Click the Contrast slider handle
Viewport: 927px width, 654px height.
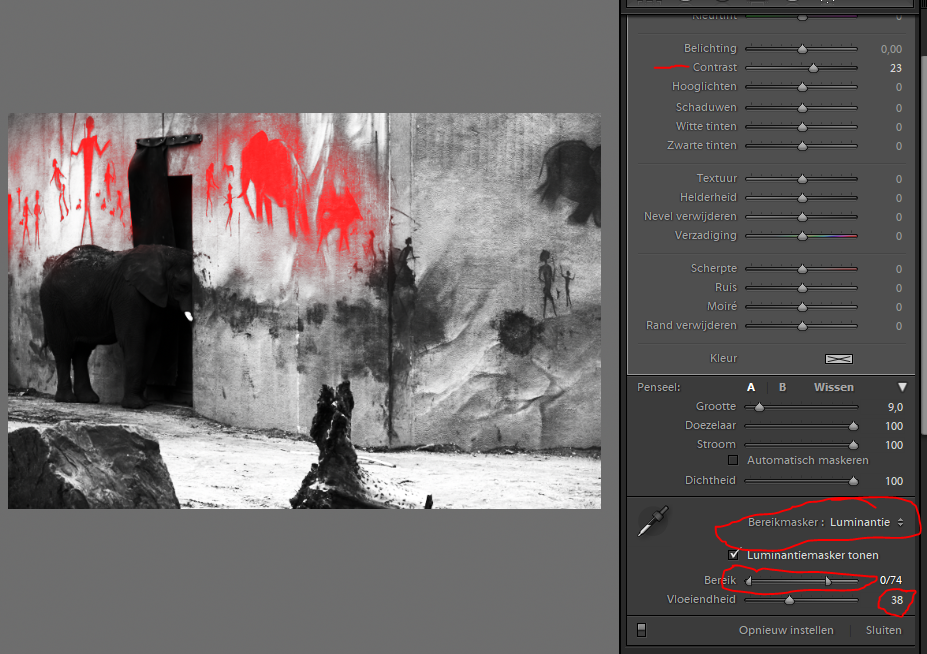click(x=813, y=68)
